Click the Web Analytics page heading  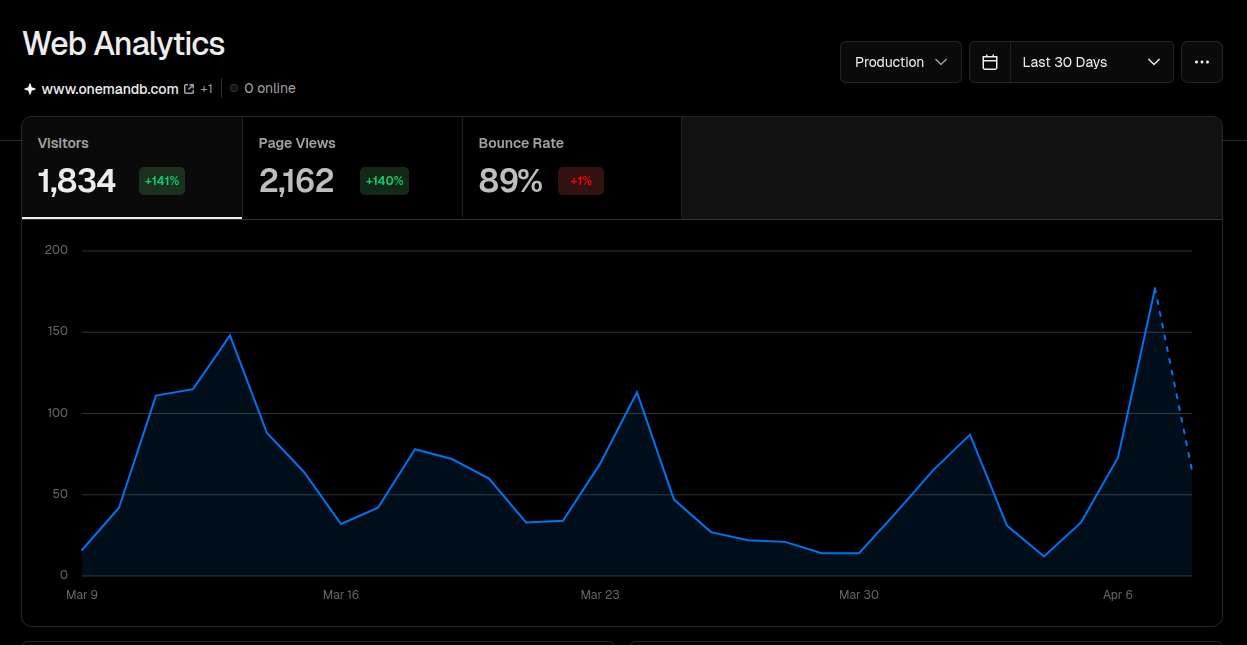[124, 44]
